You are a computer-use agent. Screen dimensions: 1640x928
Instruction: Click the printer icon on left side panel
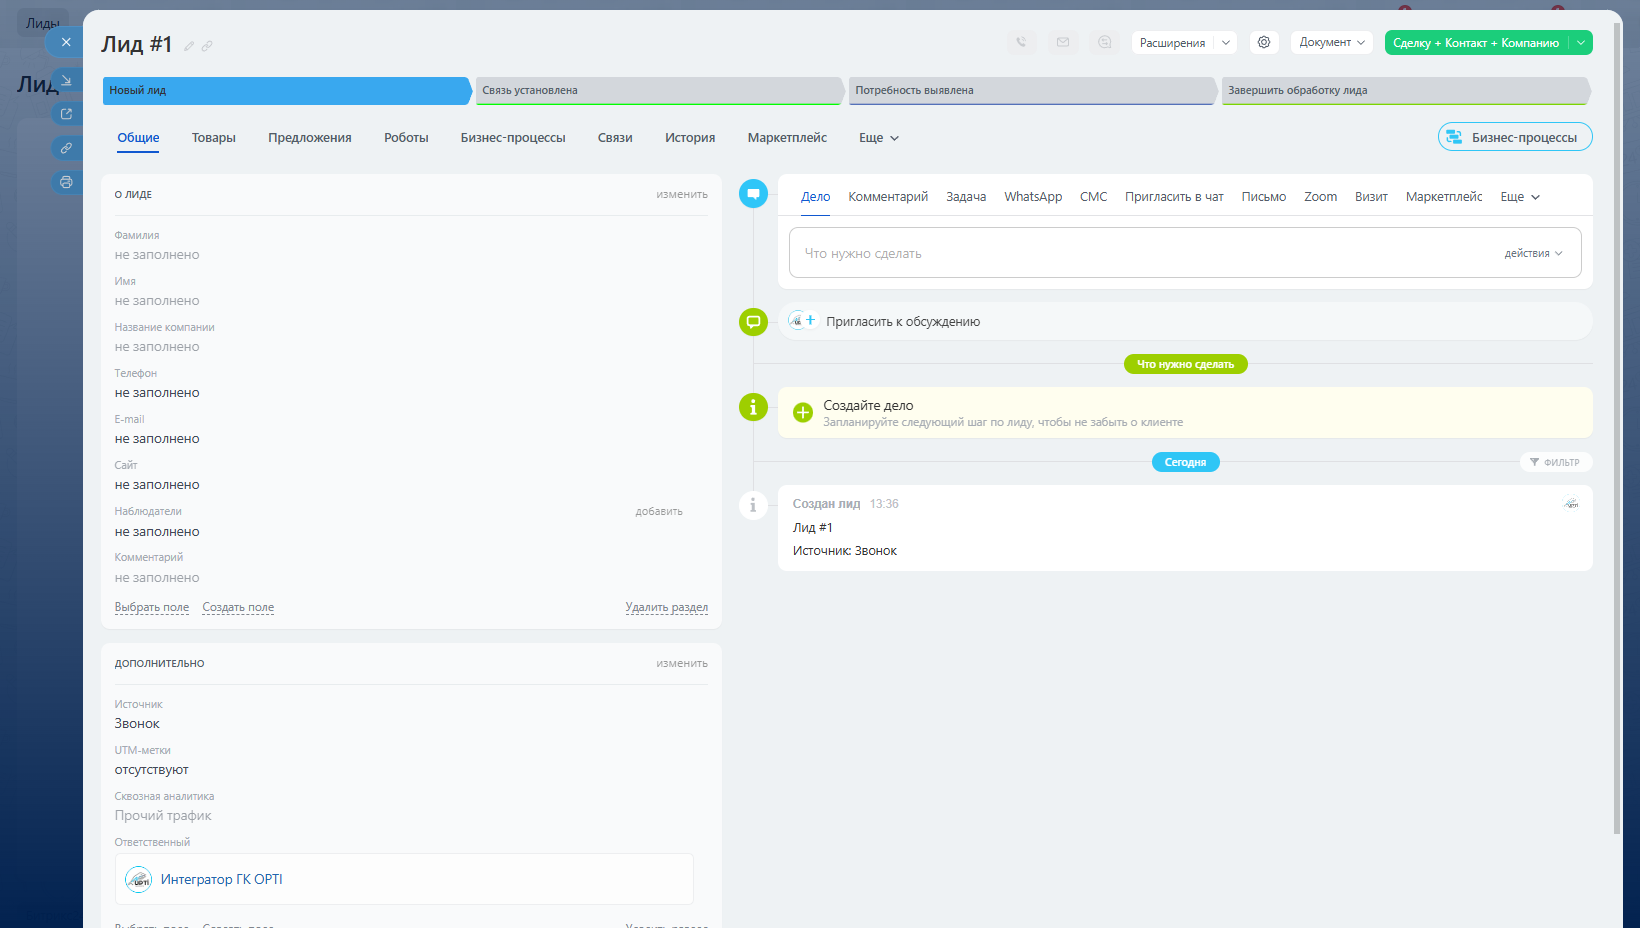pos(66,182)
